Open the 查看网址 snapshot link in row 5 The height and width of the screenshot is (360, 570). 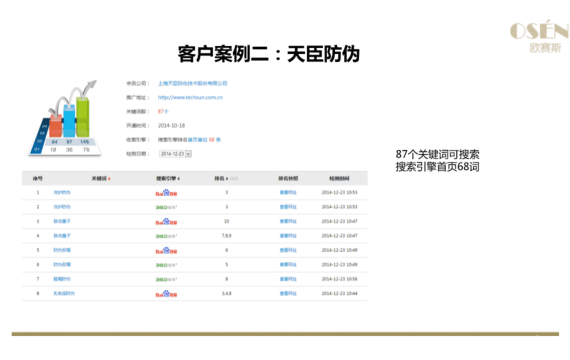point(288,250)
